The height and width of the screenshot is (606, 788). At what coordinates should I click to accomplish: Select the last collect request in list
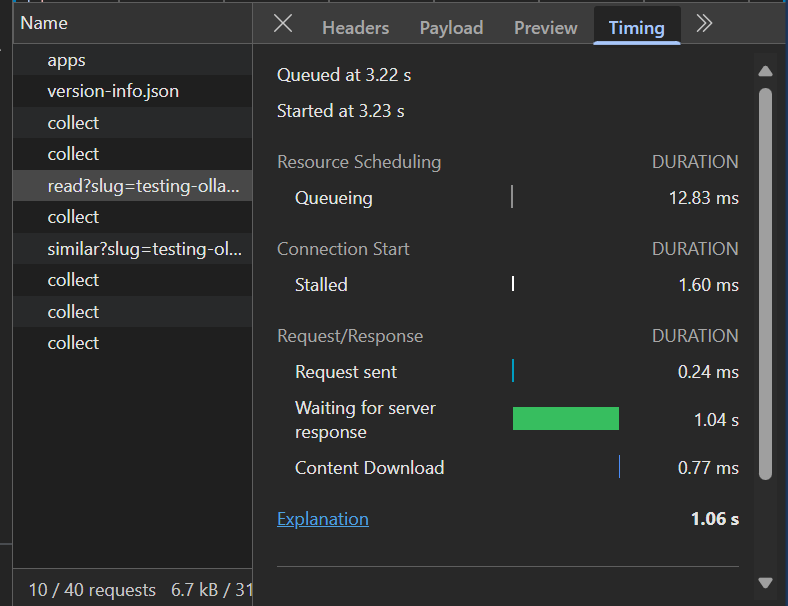[x=73, y=343]
